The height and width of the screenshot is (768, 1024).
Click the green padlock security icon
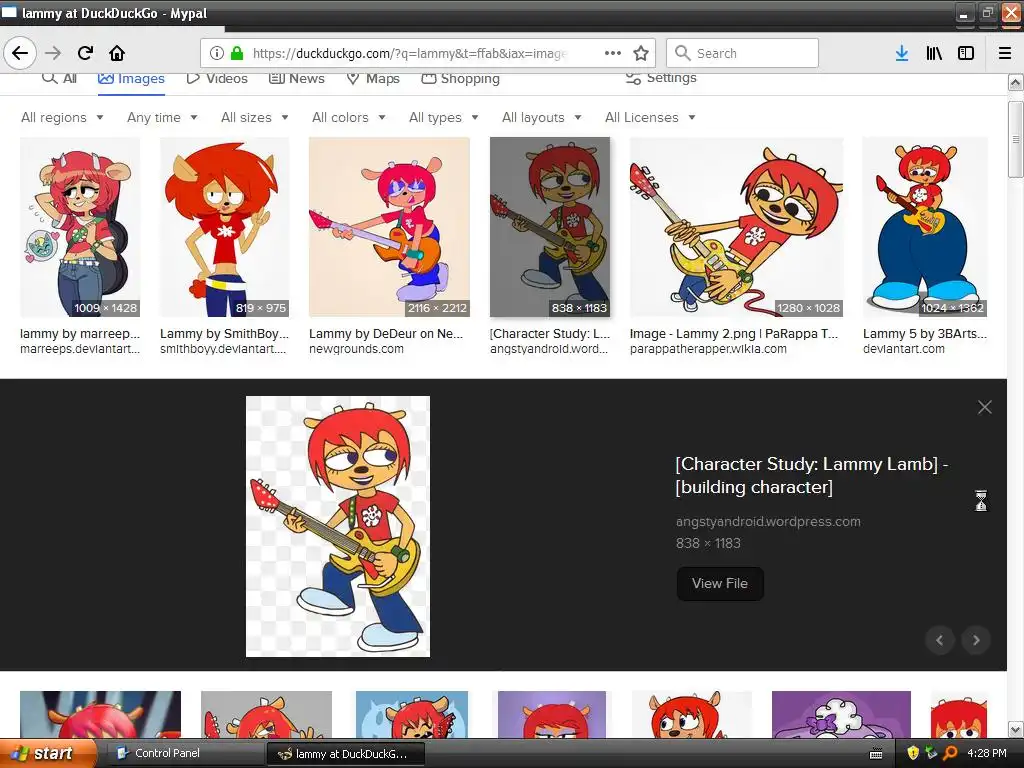click(x=237, y=53)
